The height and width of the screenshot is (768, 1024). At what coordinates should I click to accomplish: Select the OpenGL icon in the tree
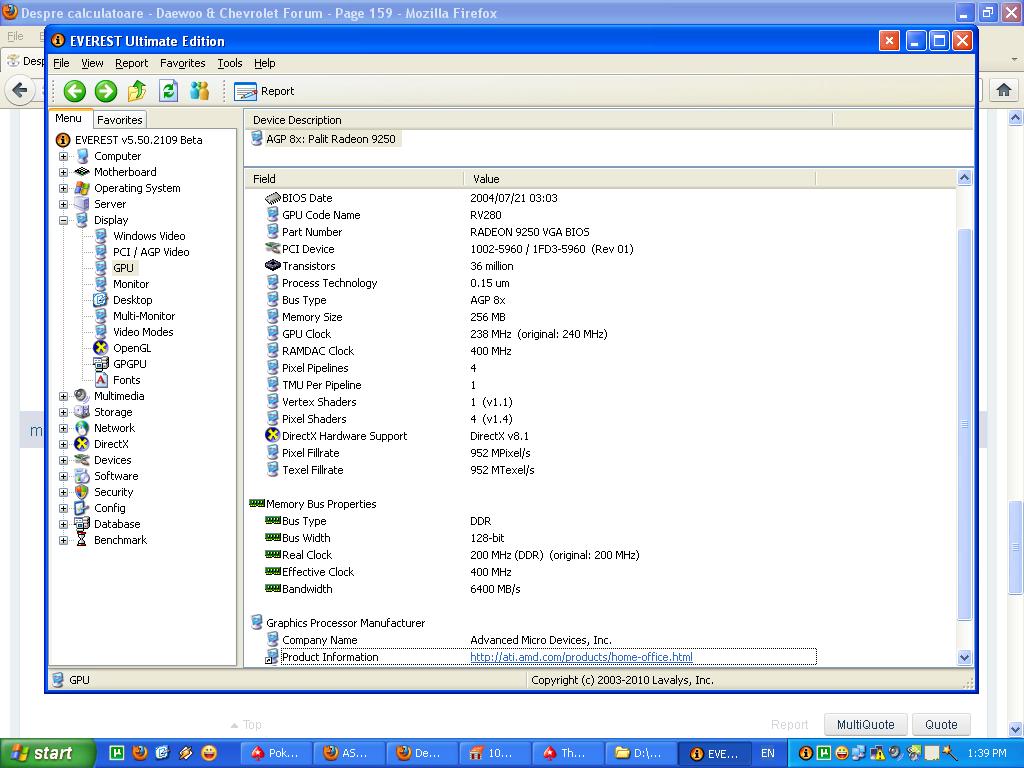click(x=101, y=348)
